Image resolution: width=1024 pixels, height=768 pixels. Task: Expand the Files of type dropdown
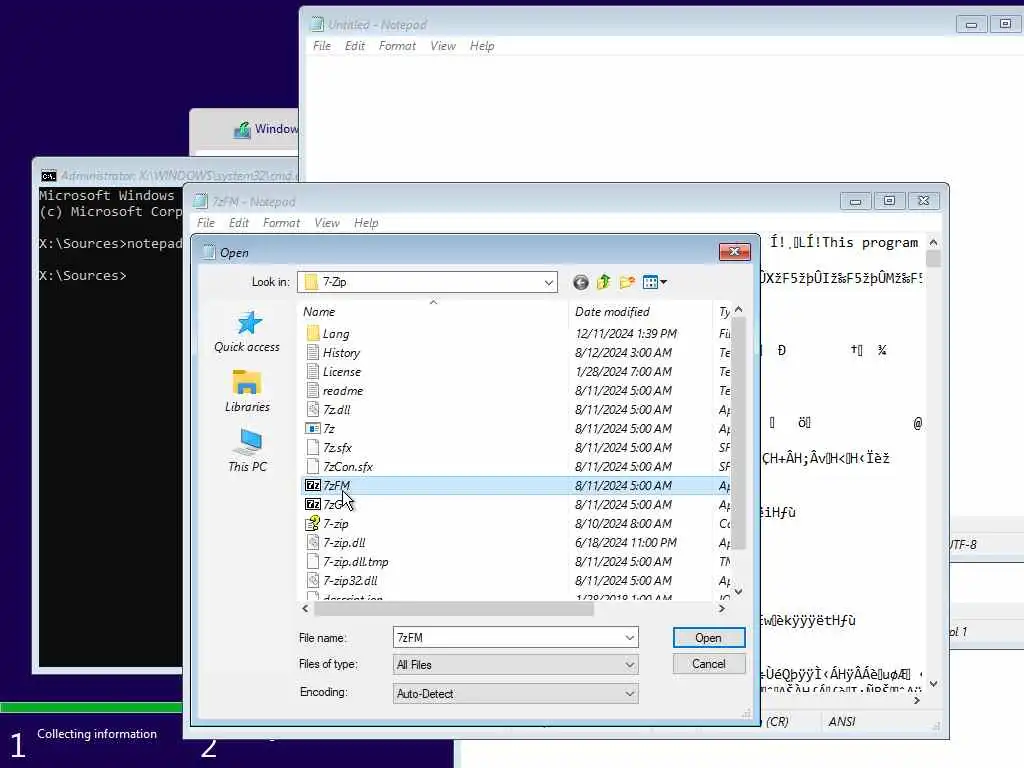tap(630, 665)
